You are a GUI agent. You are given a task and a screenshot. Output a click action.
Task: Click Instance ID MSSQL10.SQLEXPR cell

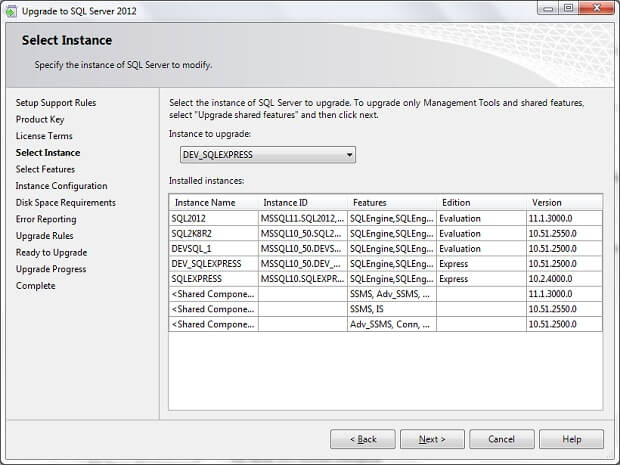pyautogui.click(x=303, y=279)
